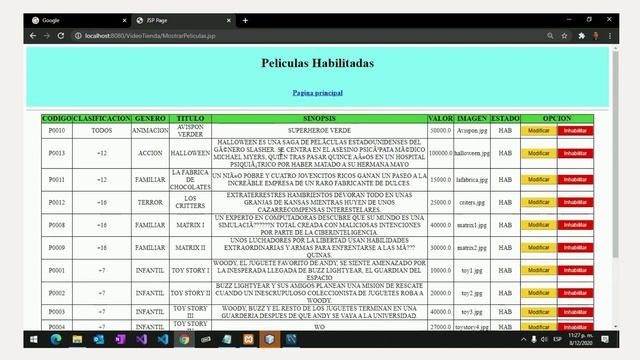Show hidden system tray icons chevron

[x=523, y=340]
